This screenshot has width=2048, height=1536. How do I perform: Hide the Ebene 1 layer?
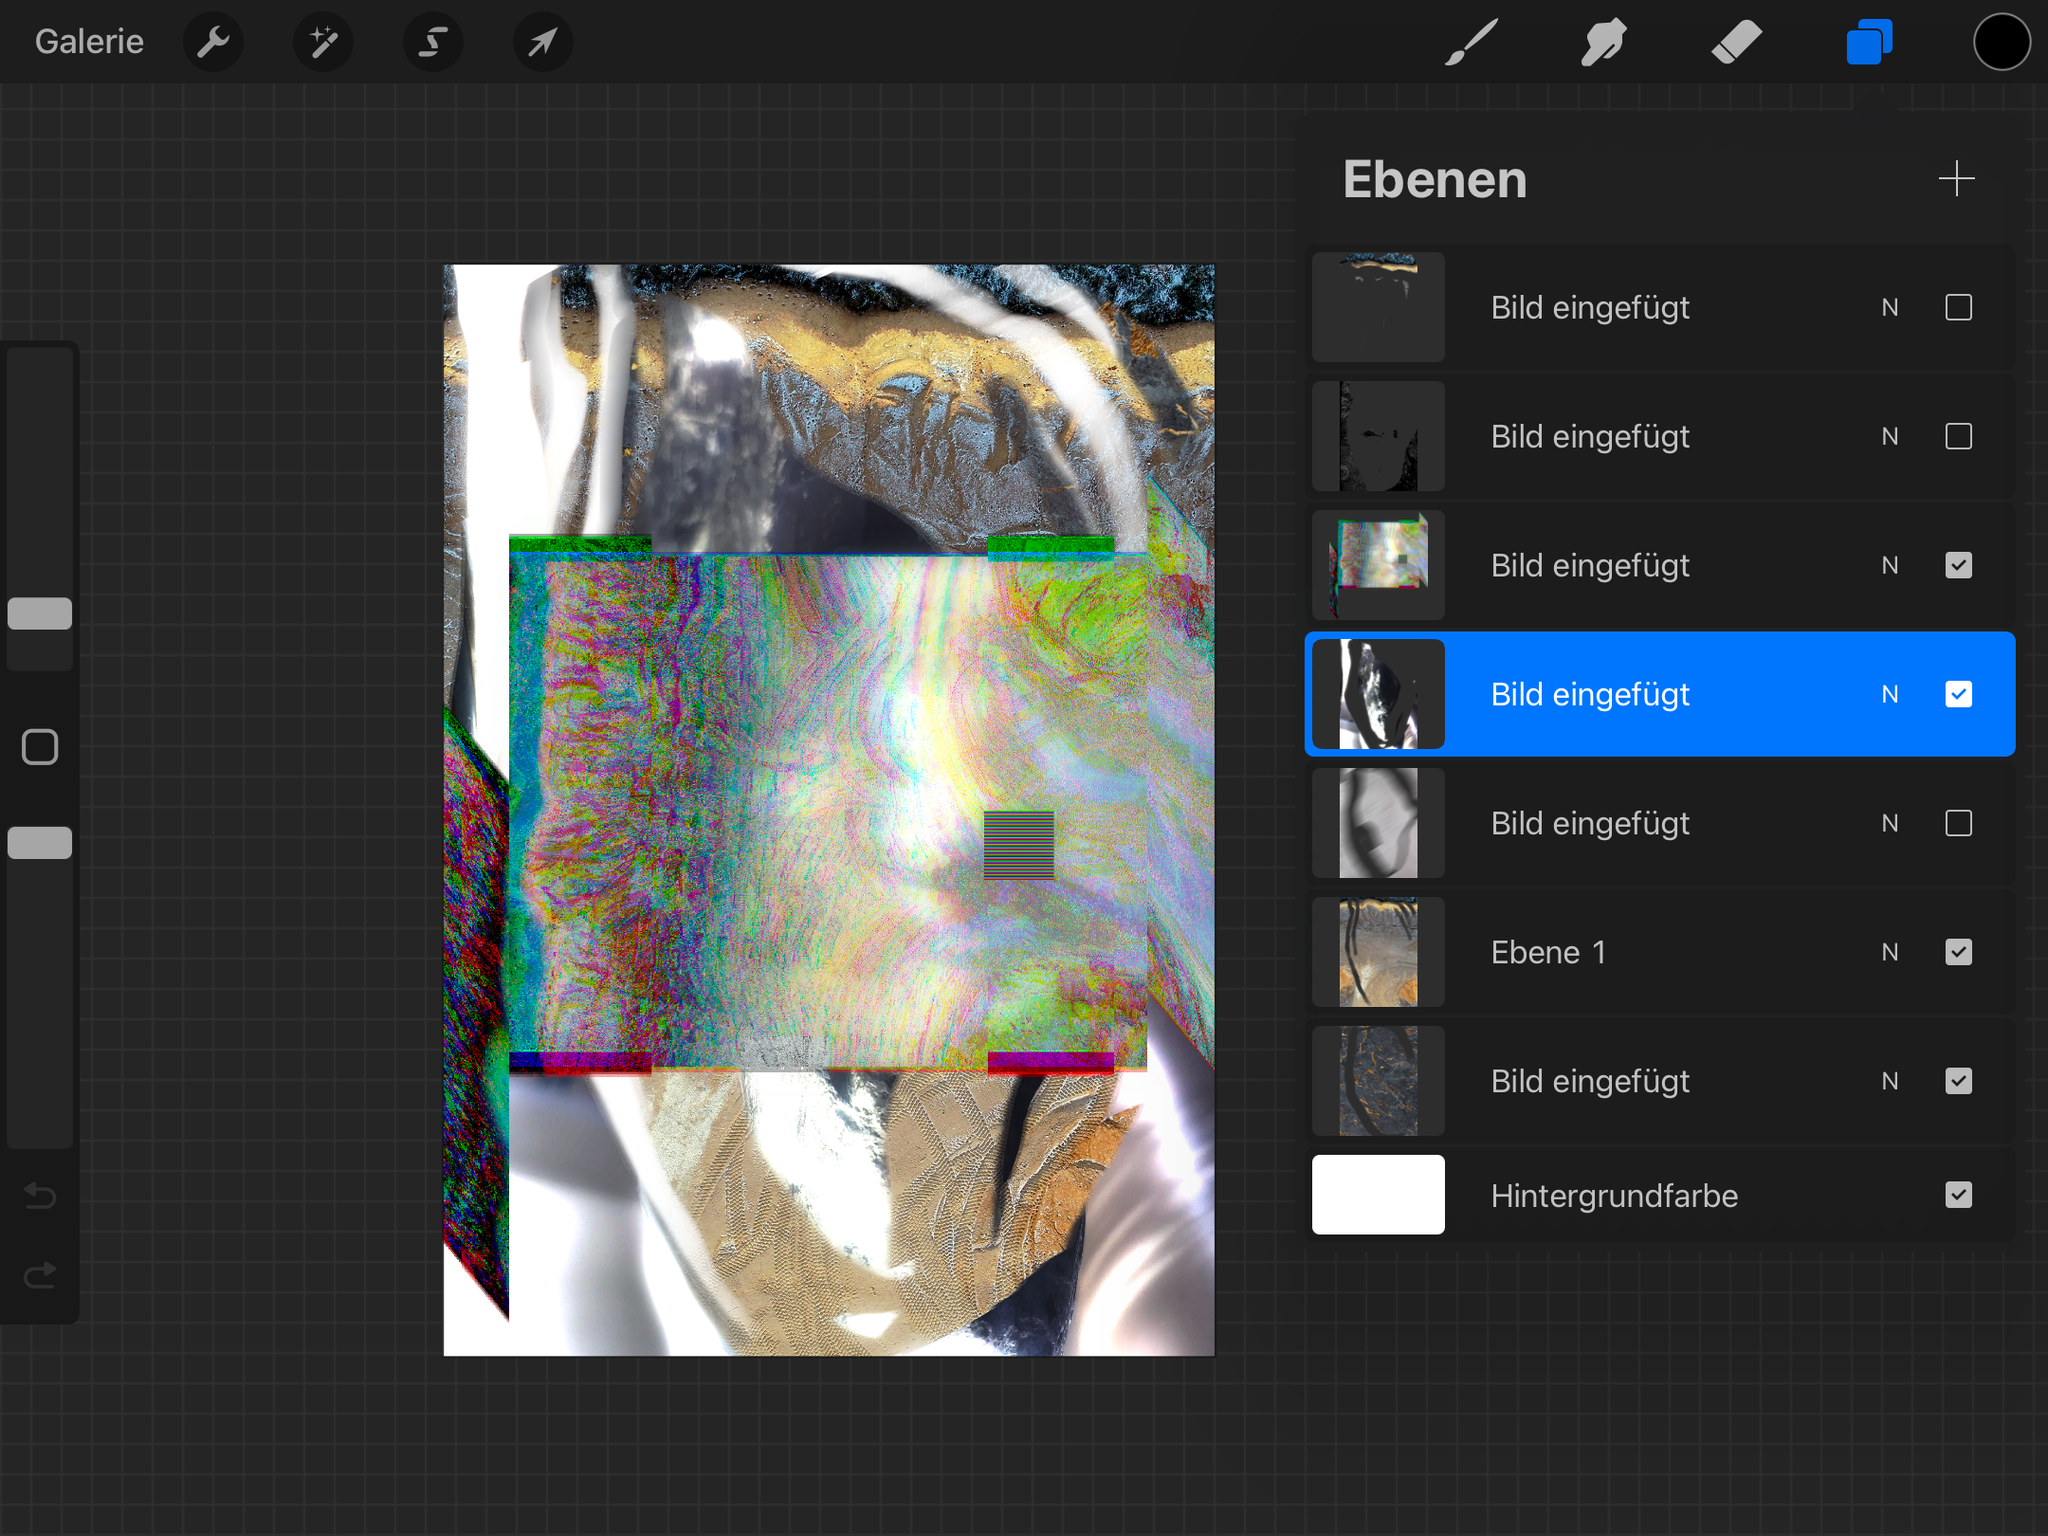pos(1958,952)
